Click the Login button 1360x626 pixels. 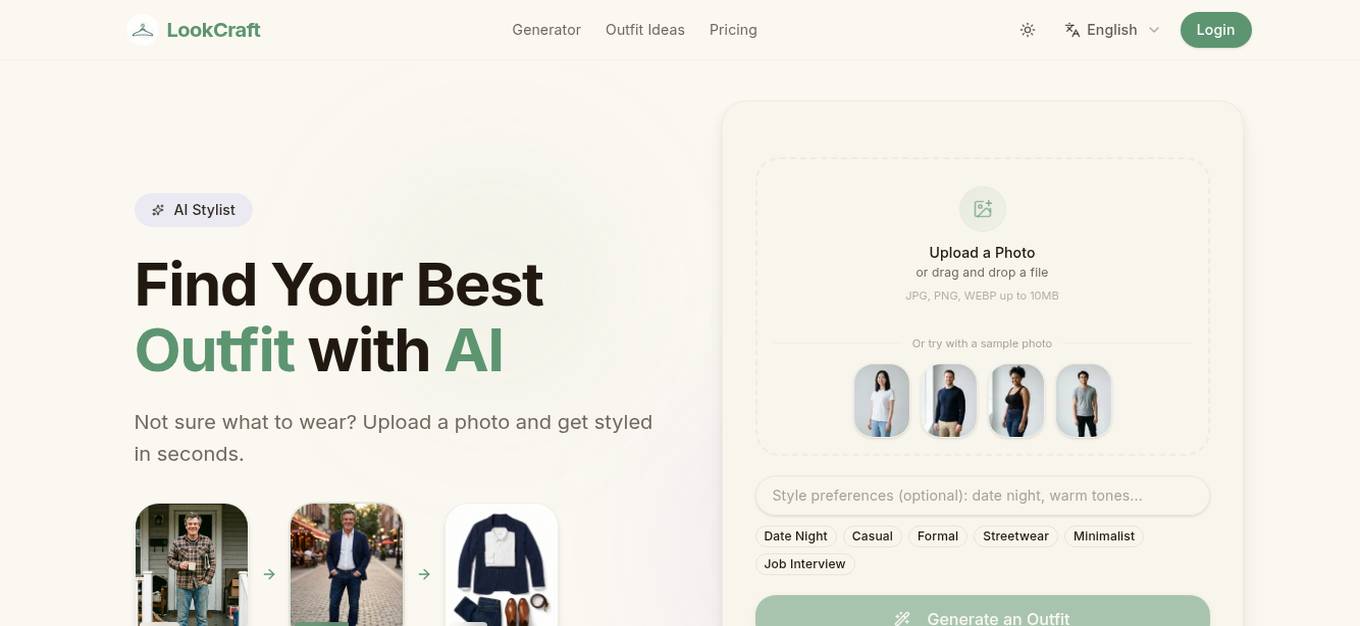[1215, 30]
